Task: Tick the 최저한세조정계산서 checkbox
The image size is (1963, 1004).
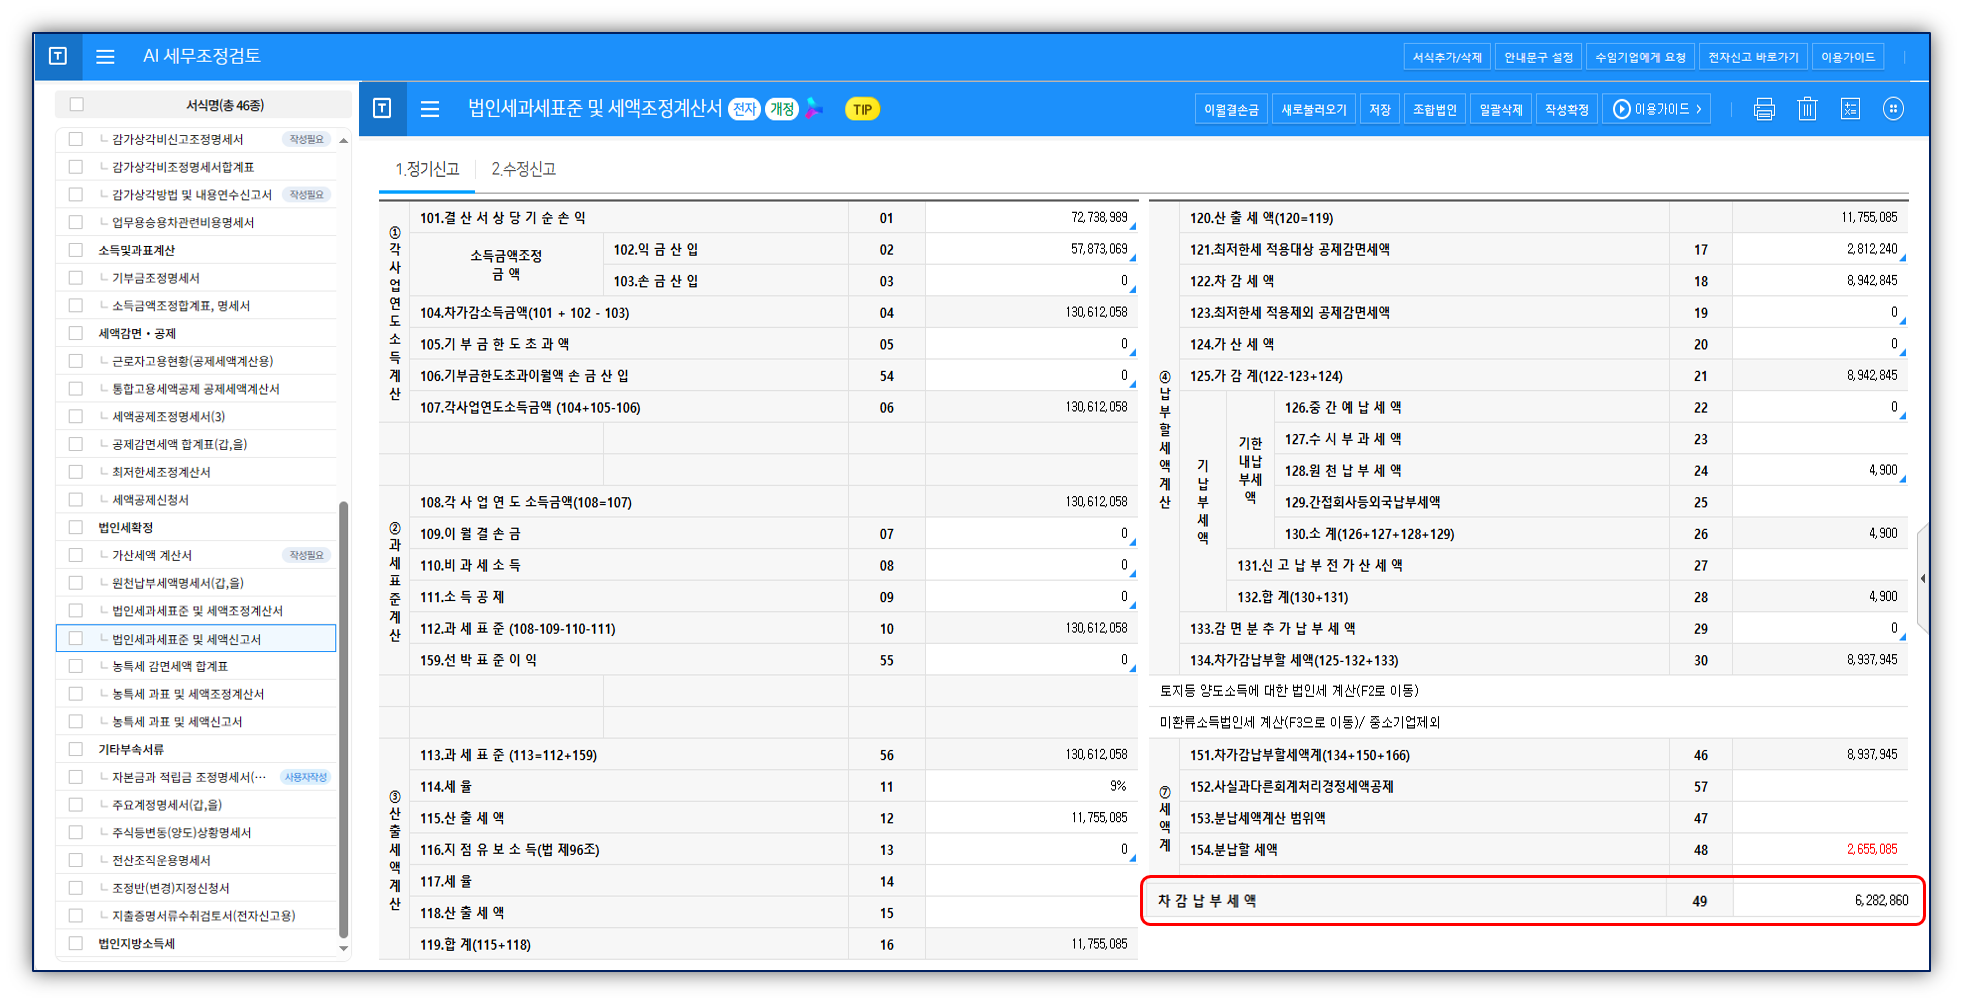Action: click(x=76, y=472)
